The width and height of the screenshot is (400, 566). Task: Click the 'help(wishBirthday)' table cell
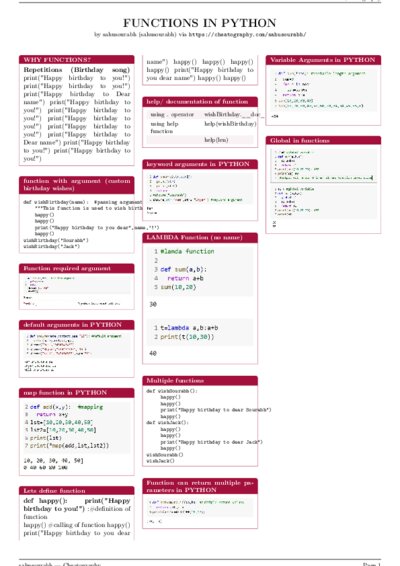pos(230,124)
